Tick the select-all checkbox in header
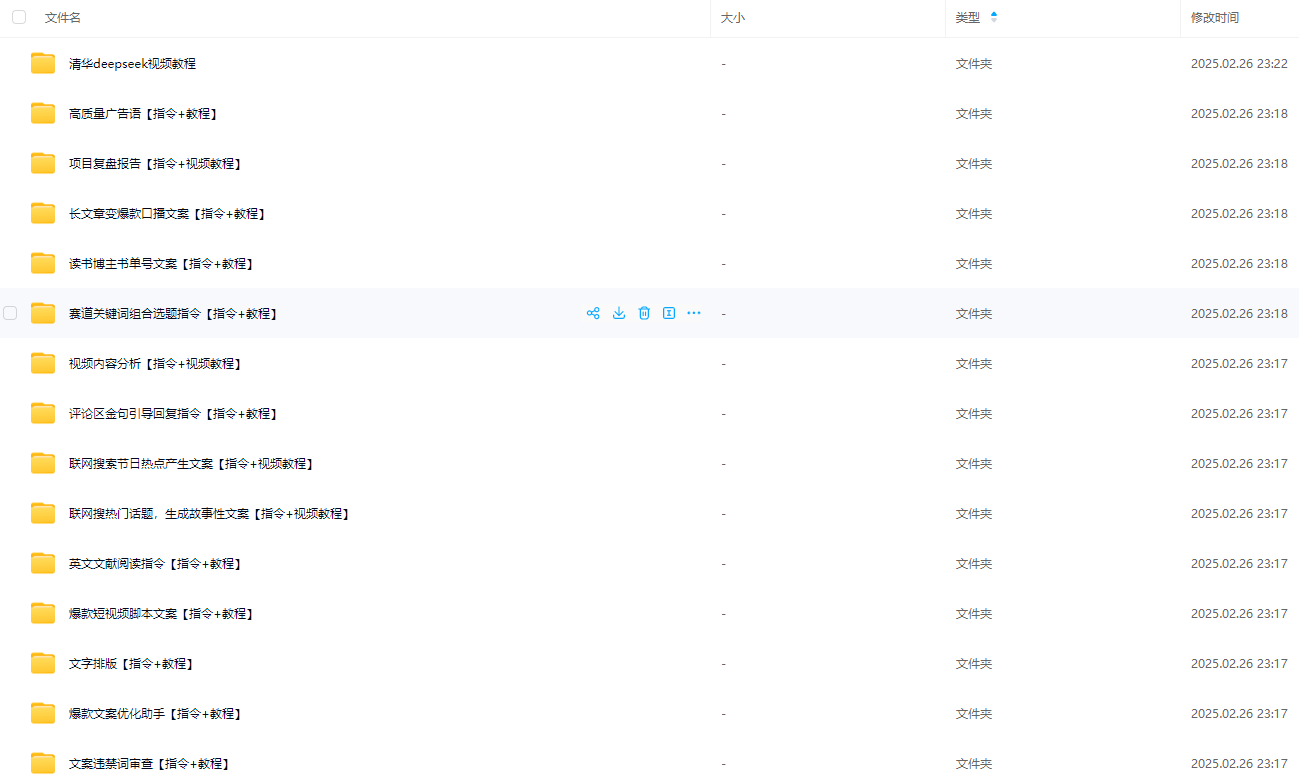Image resolution: width=1299 pixels, height=782 pixels. [19, 17]
